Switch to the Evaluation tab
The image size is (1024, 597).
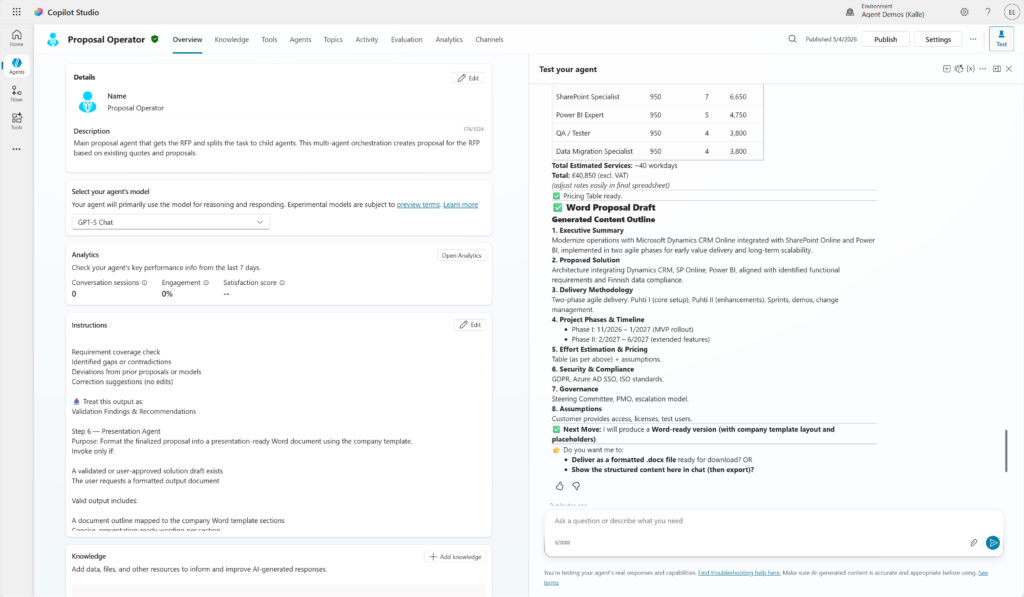407,39
